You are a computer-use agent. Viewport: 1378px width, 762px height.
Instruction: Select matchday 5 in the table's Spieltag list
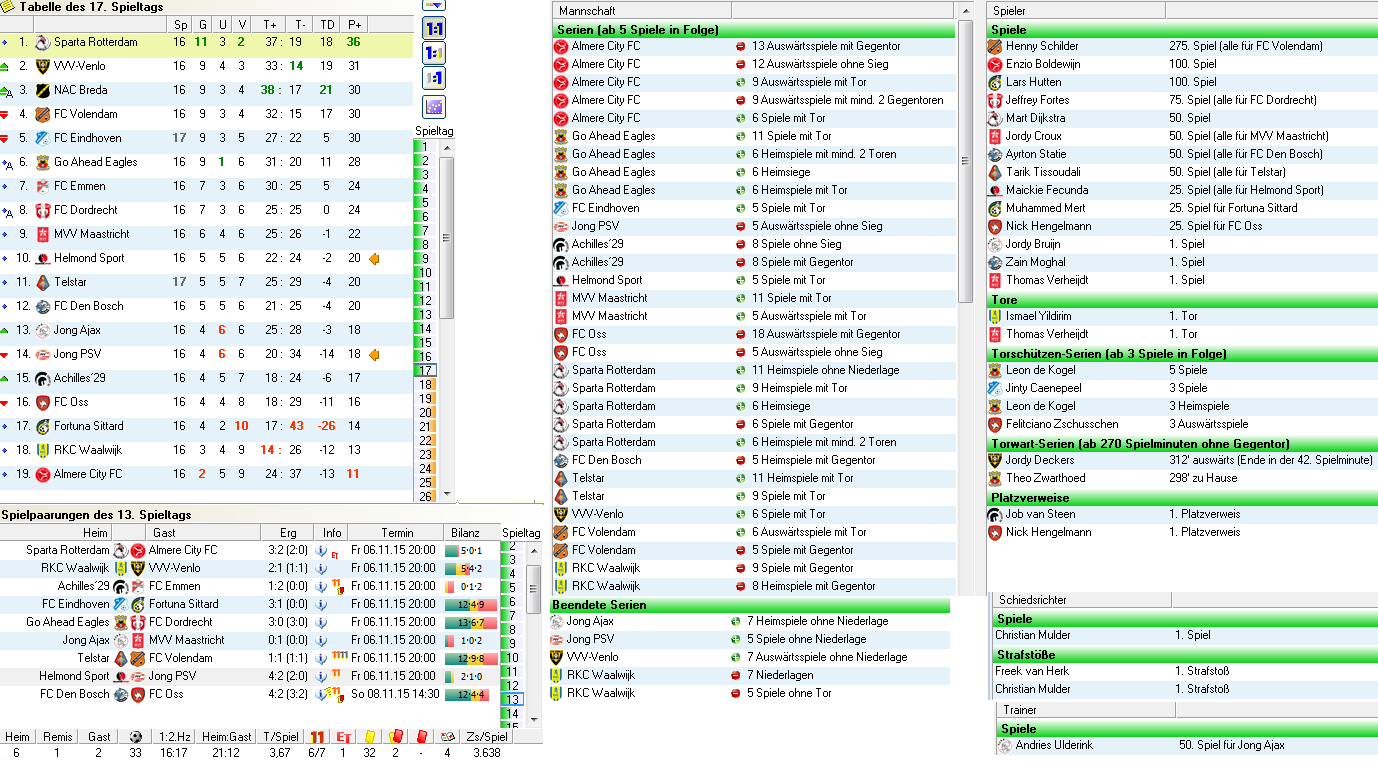click(425, 202)
